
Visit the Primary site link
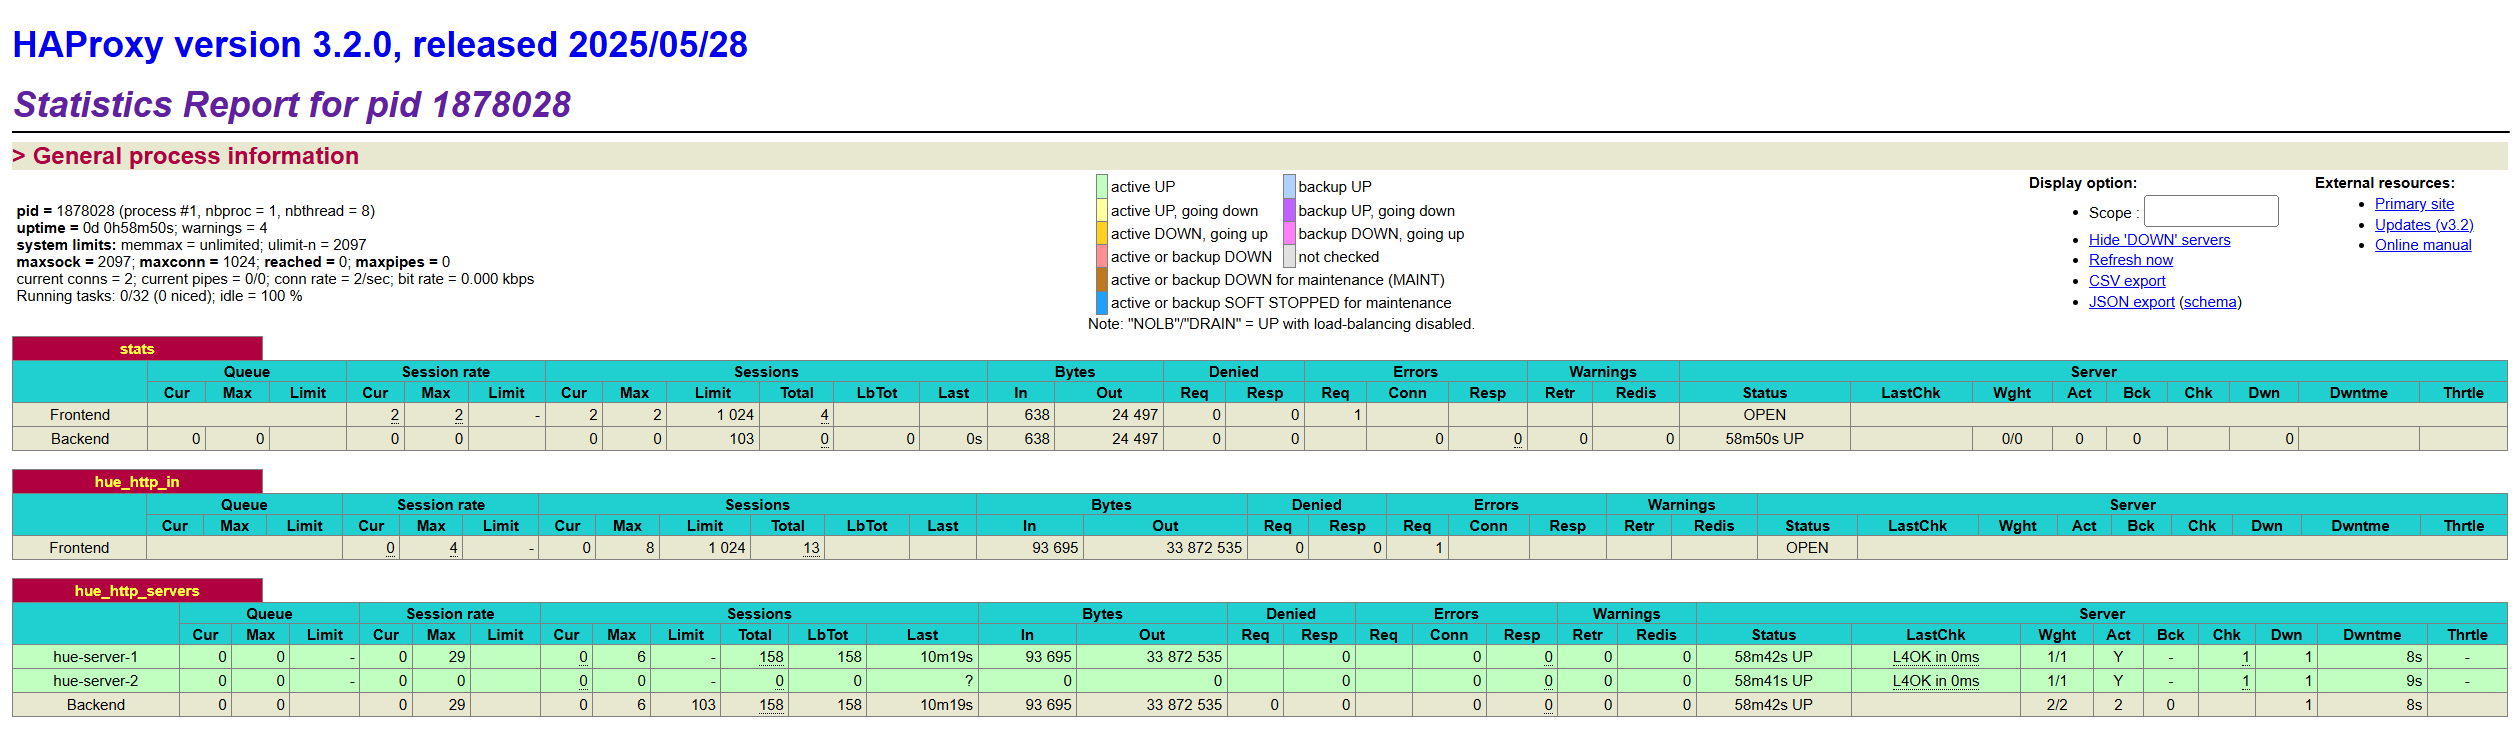[x=2414, y=204]
